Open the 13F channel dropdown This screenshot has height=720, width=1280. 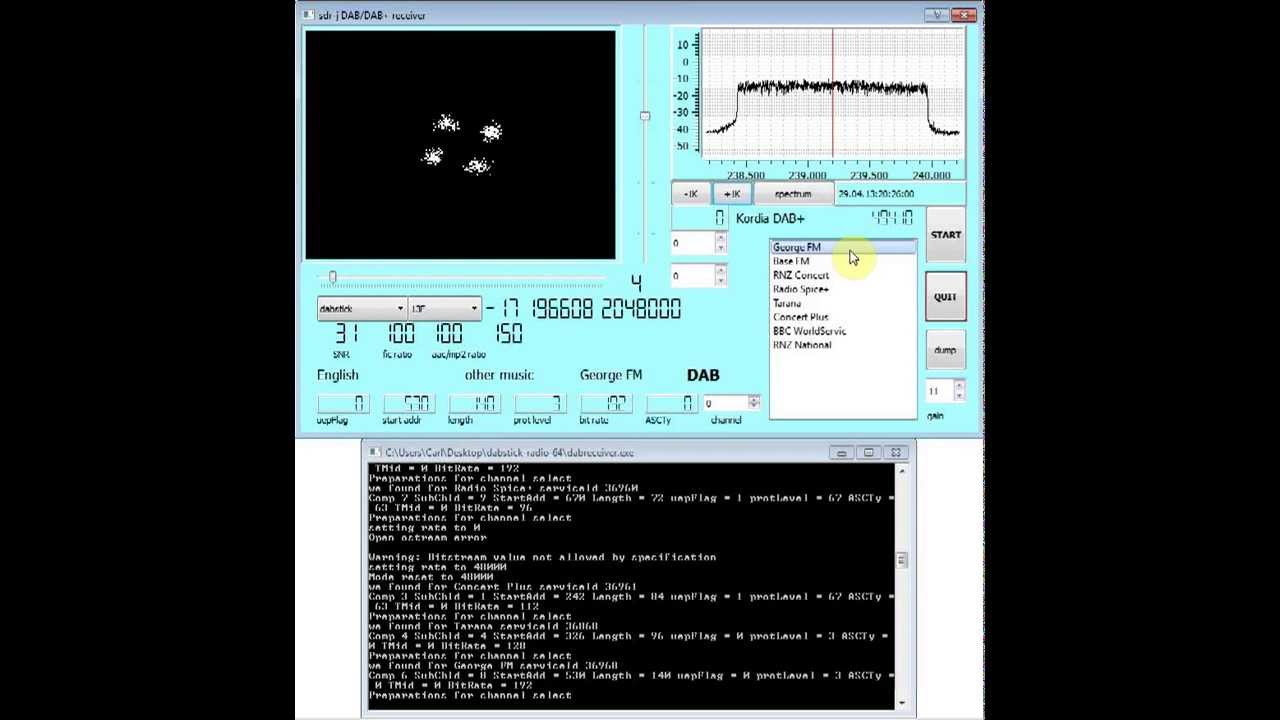click(444, 308)
